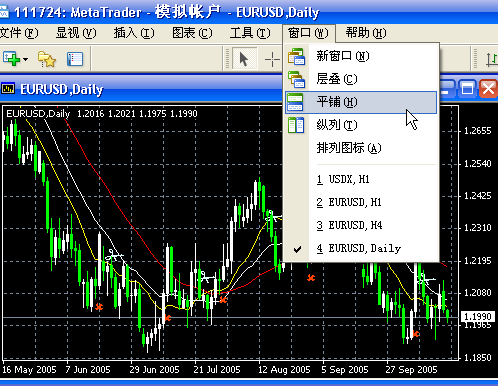Select checked window 4 EURUSD,Daily
Viewport: 498px width, 386px height.
[x=361, y=248]
